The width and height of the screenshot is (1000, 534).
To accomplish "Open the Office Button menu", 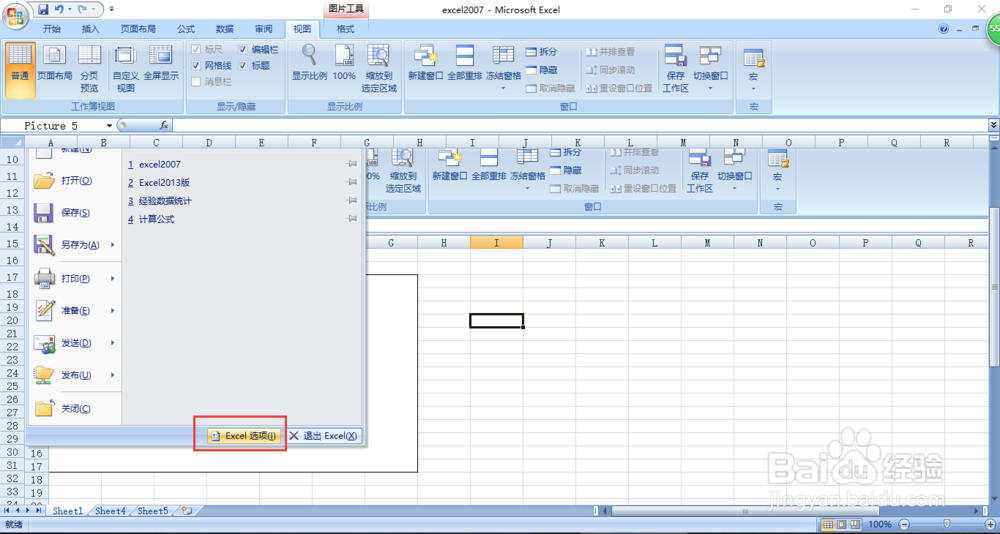I will point(14,15).
